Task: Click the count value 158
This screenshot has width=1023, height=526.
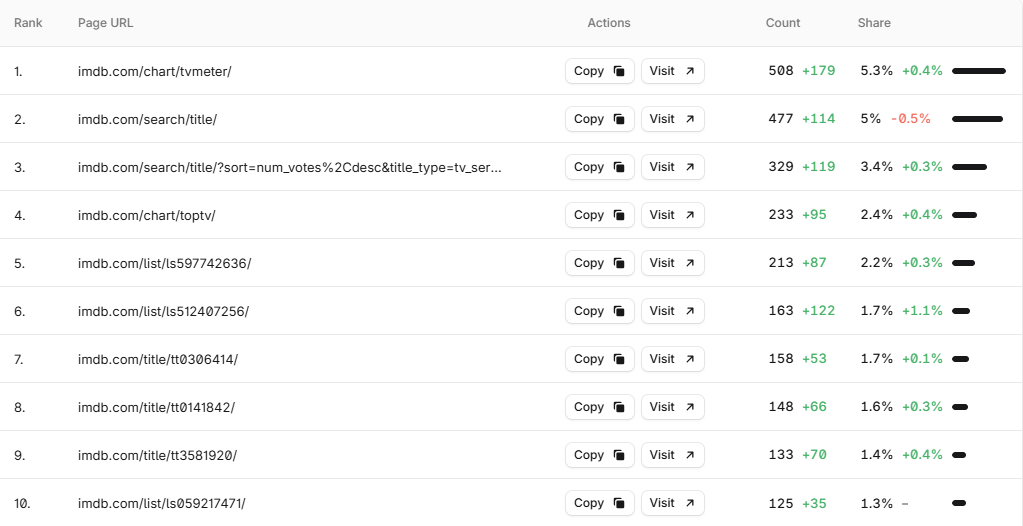Action: pos(781,358)
